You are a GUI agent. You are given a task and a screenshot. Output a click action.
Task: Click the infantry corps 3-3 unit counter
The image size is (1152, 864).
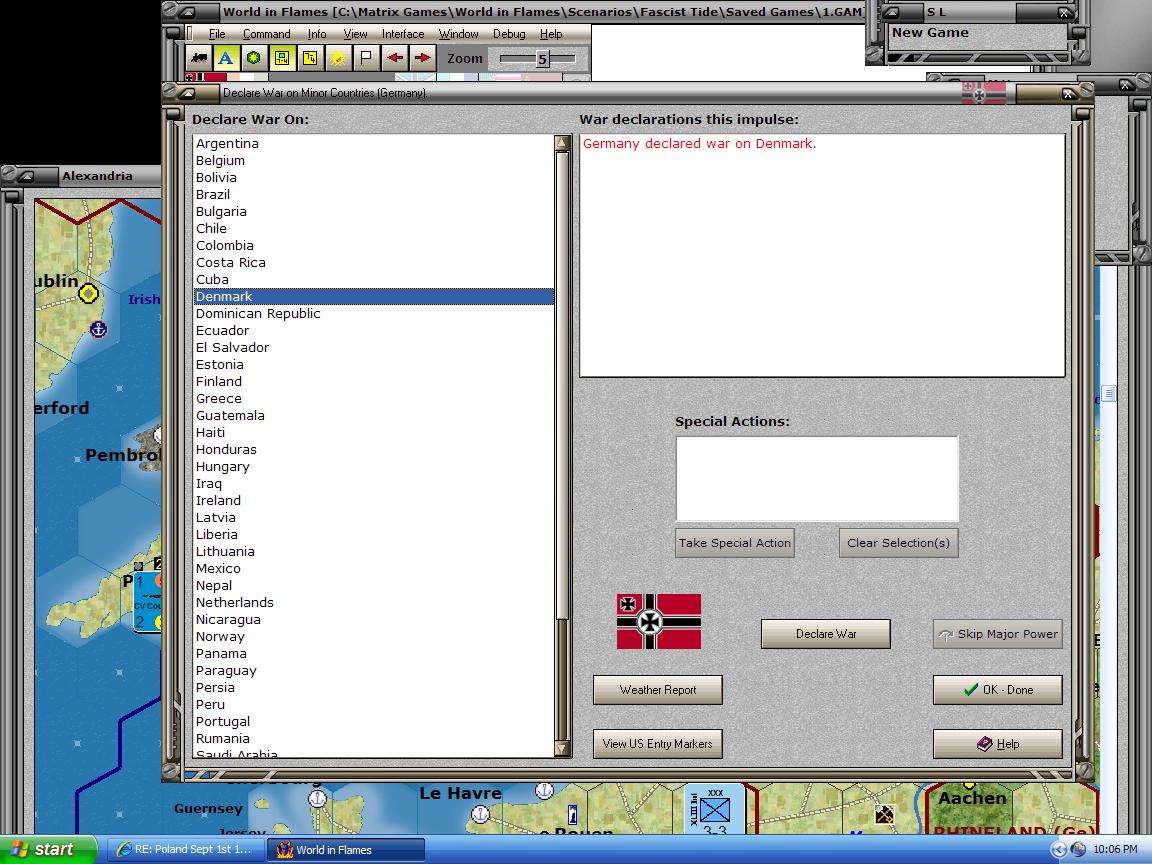715,810
